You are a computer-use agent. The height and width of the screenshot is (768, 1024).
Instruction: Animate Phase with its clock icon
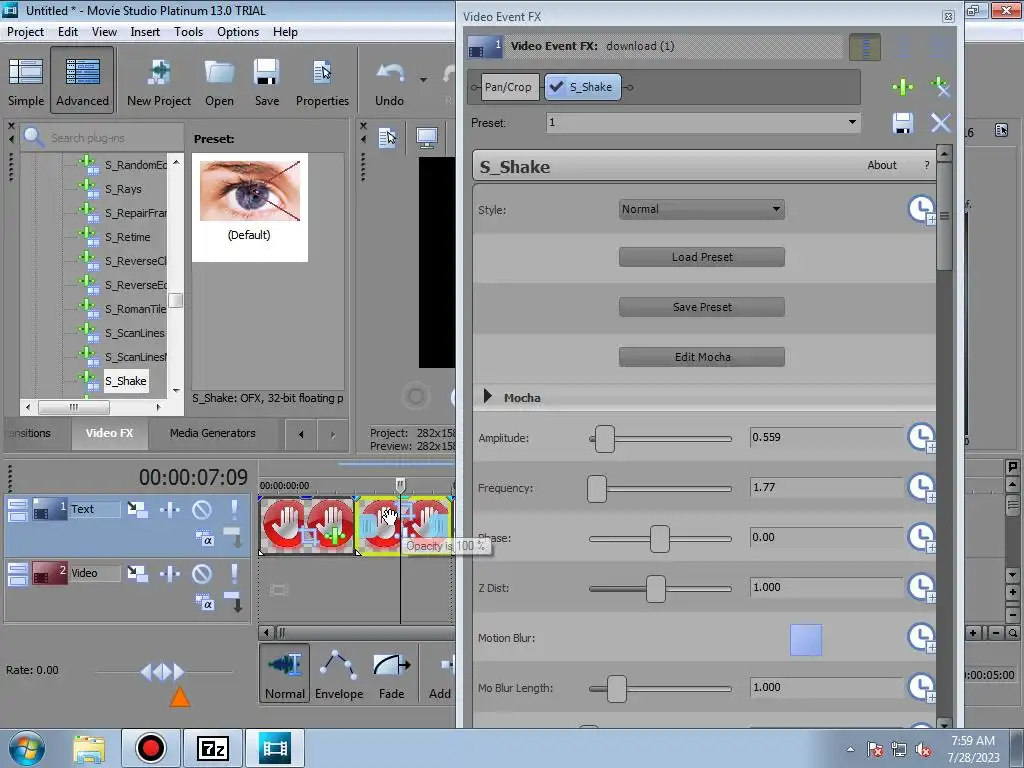pyautogui.click(x=922, y=537)
